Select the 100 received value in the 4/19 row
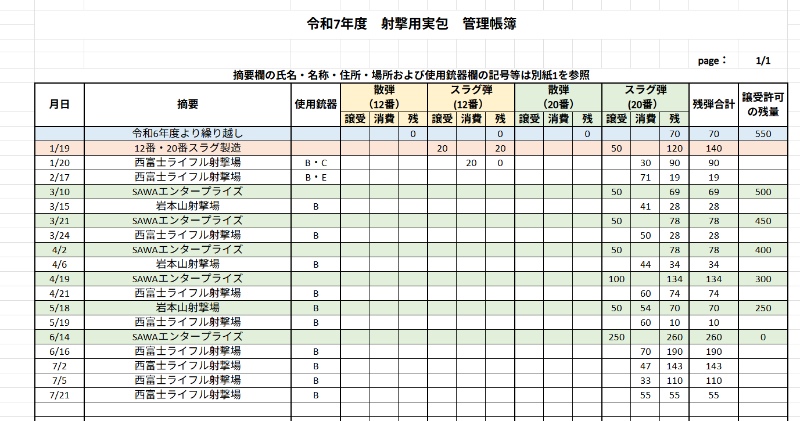 (x=616, y=279)
